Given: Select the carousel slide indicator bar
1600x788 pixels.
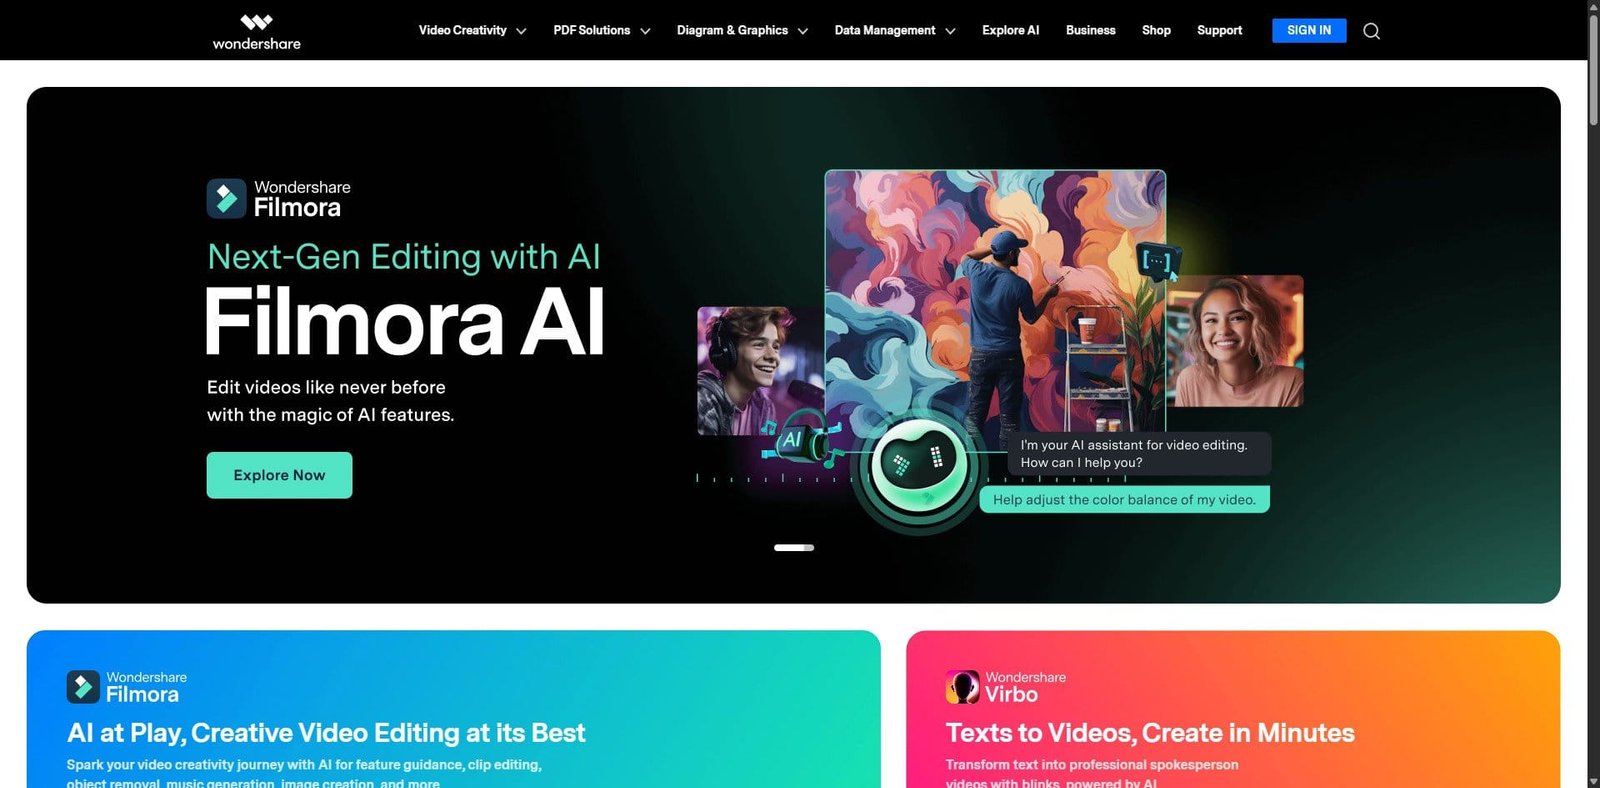Looking at the screenshot, I should click(794, 548).
